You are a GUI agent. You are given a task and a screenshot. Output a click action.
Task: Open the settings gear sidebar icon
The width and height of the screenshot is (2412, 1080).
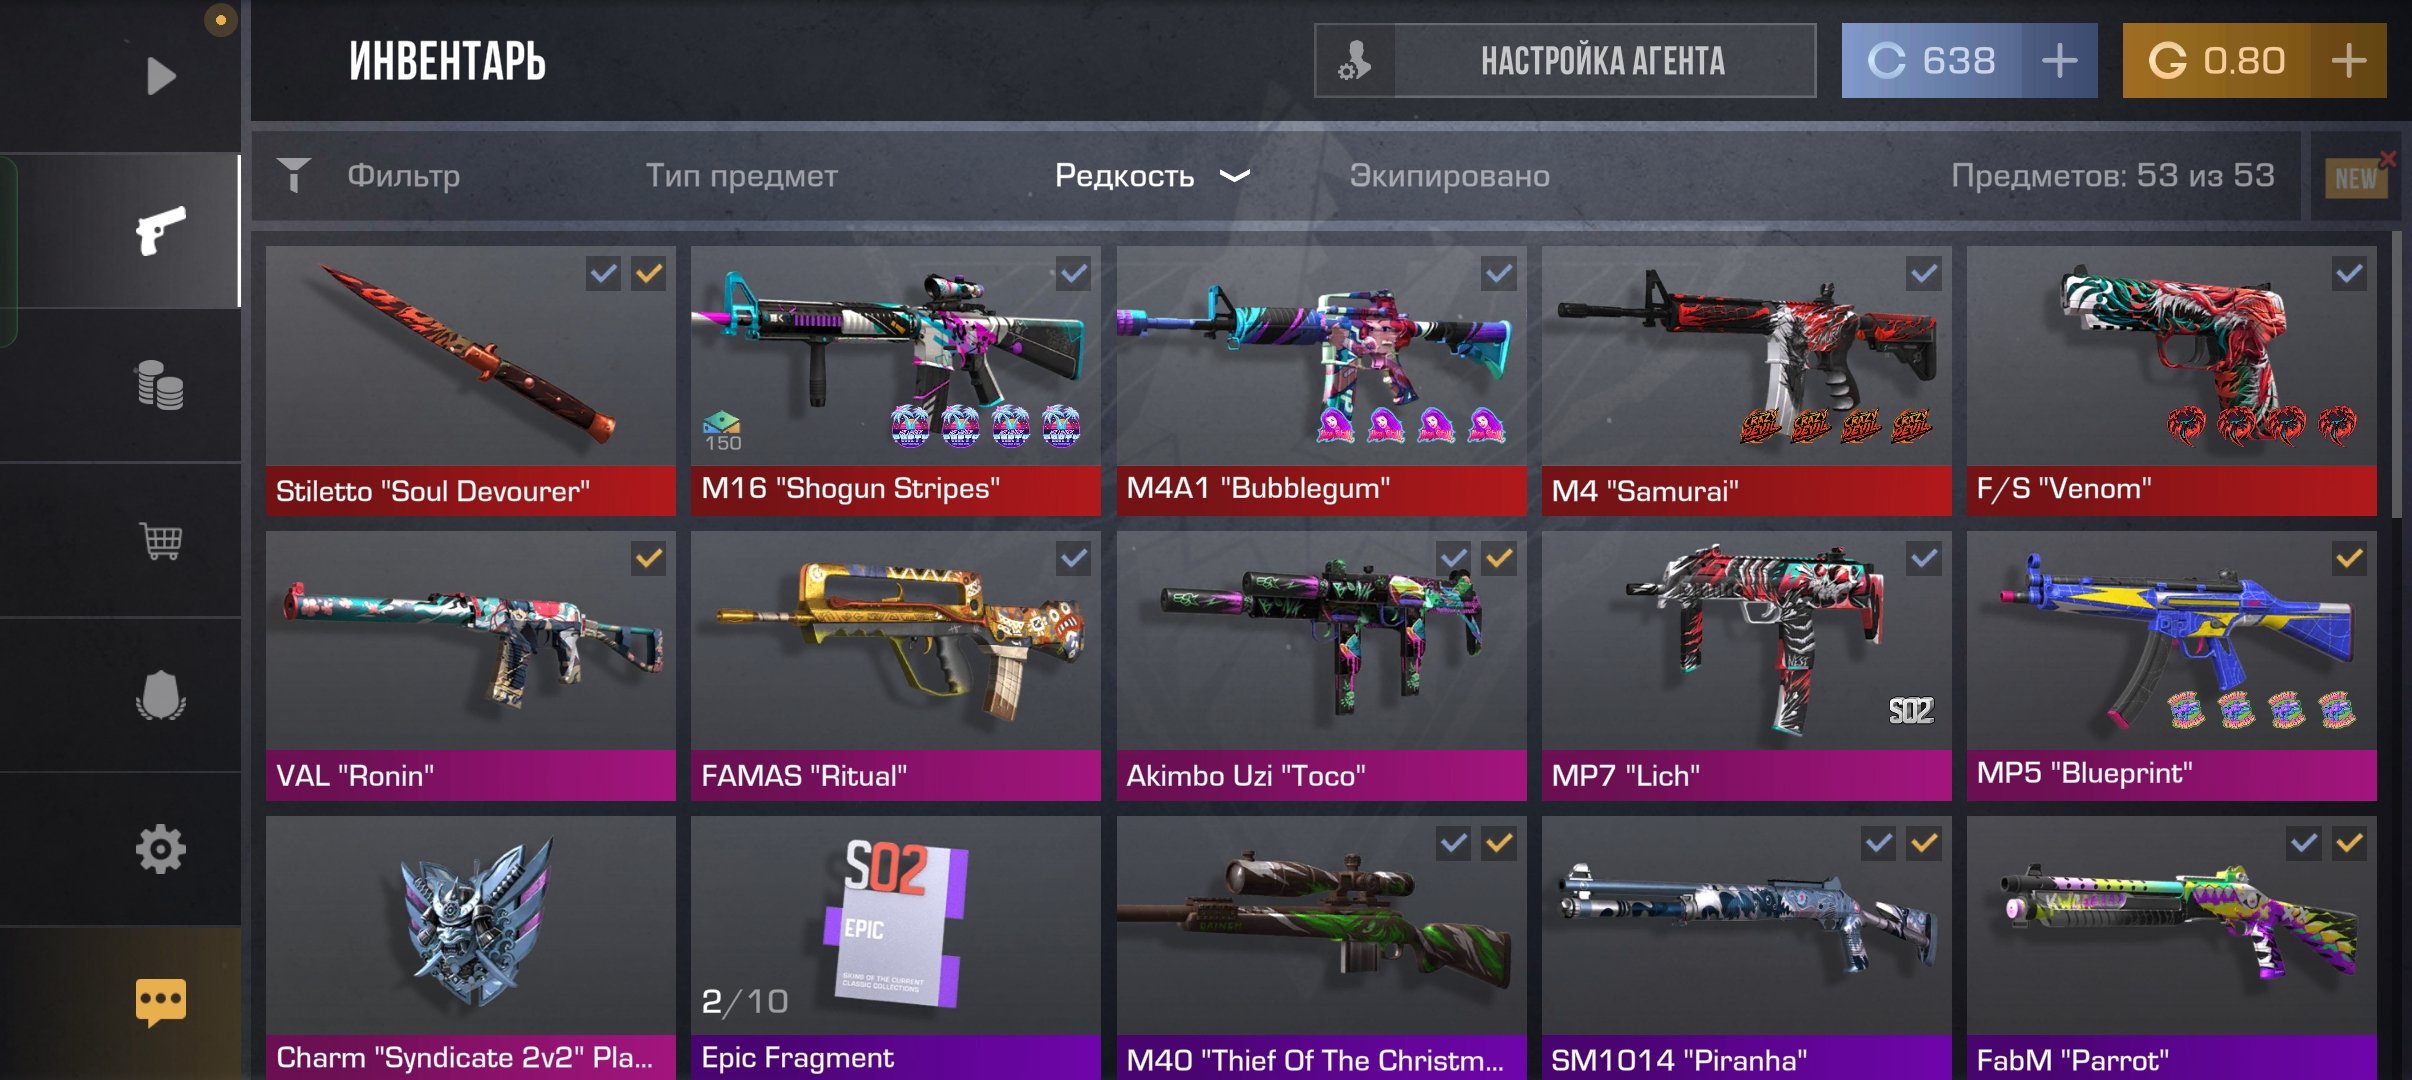click(160, 850)
